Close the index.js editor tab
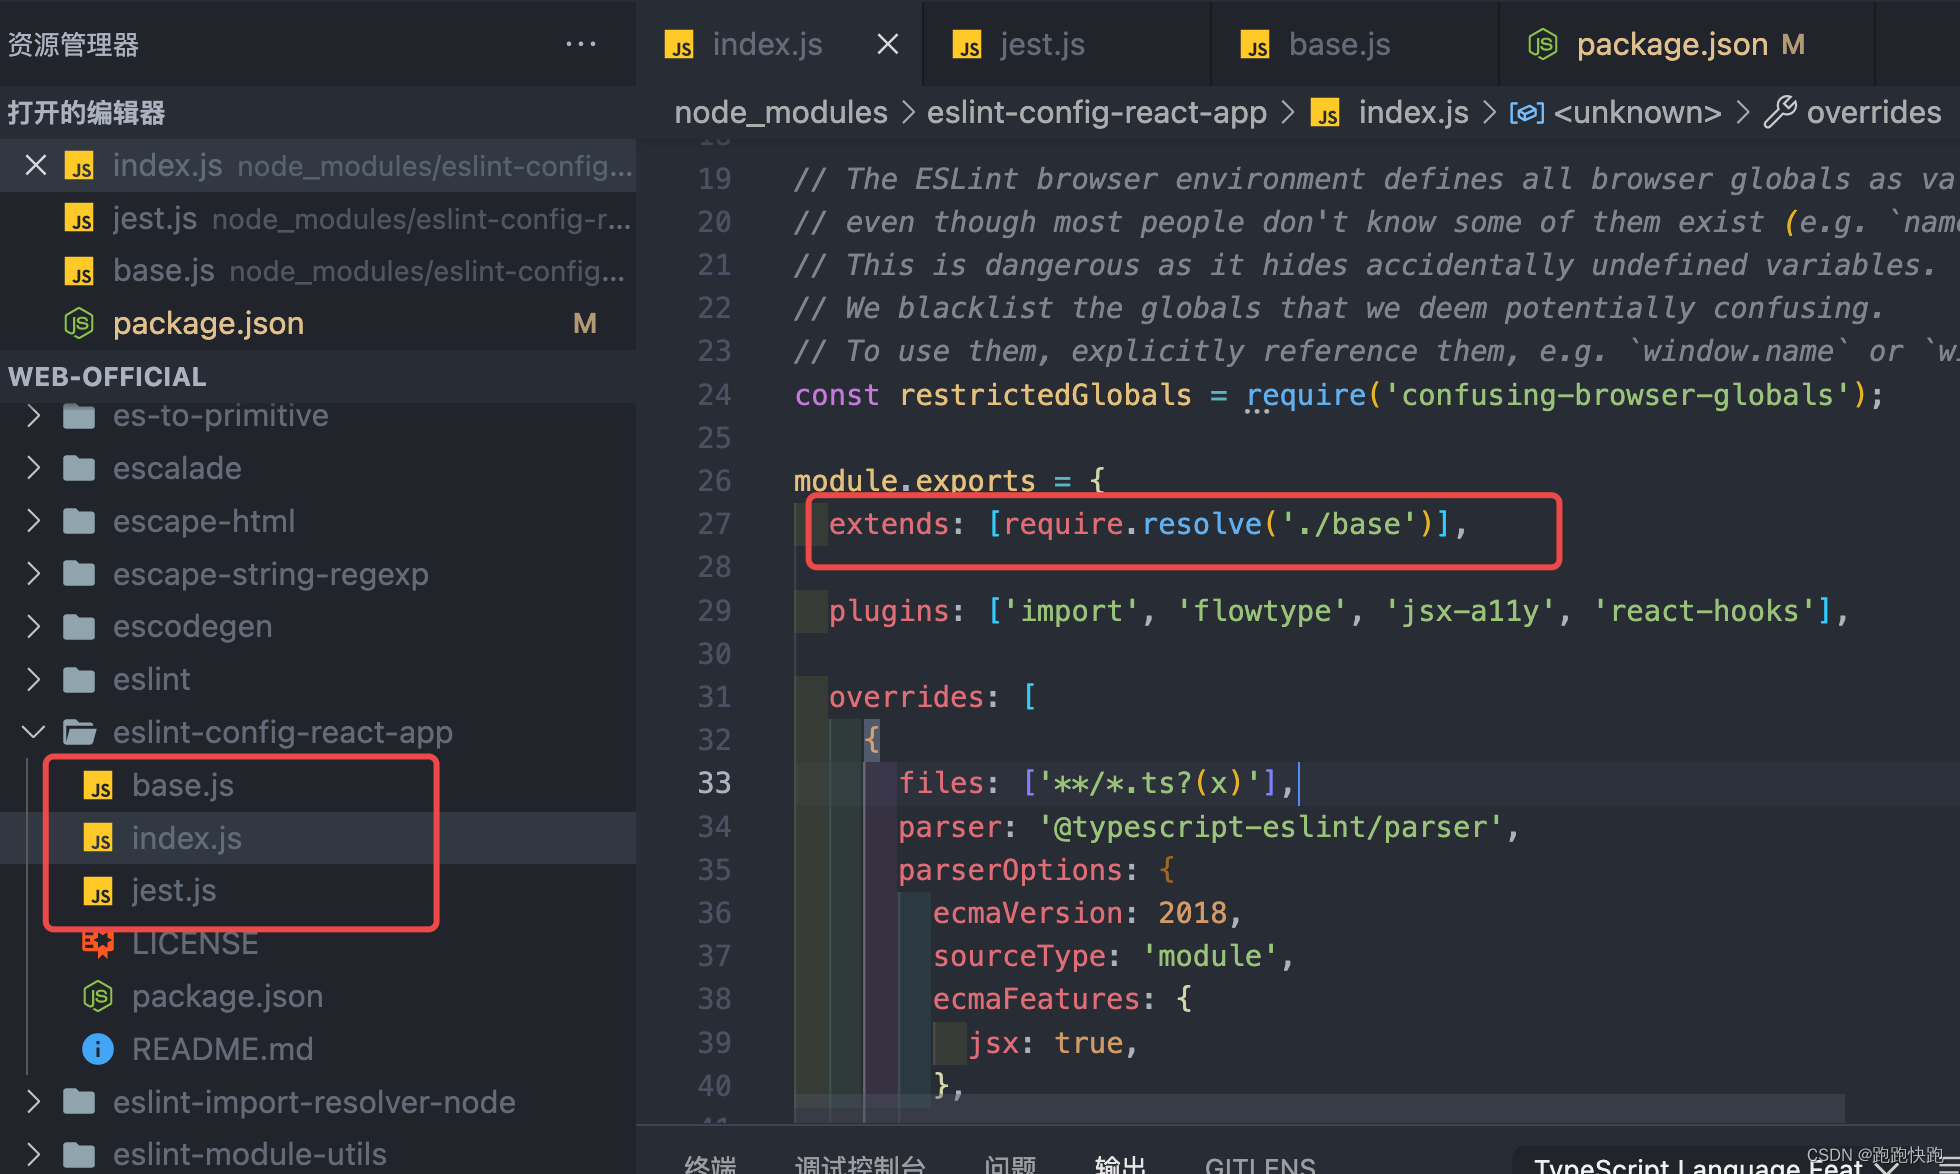Viewport: 1960px width, 1174px height. (x=887, y=44)
